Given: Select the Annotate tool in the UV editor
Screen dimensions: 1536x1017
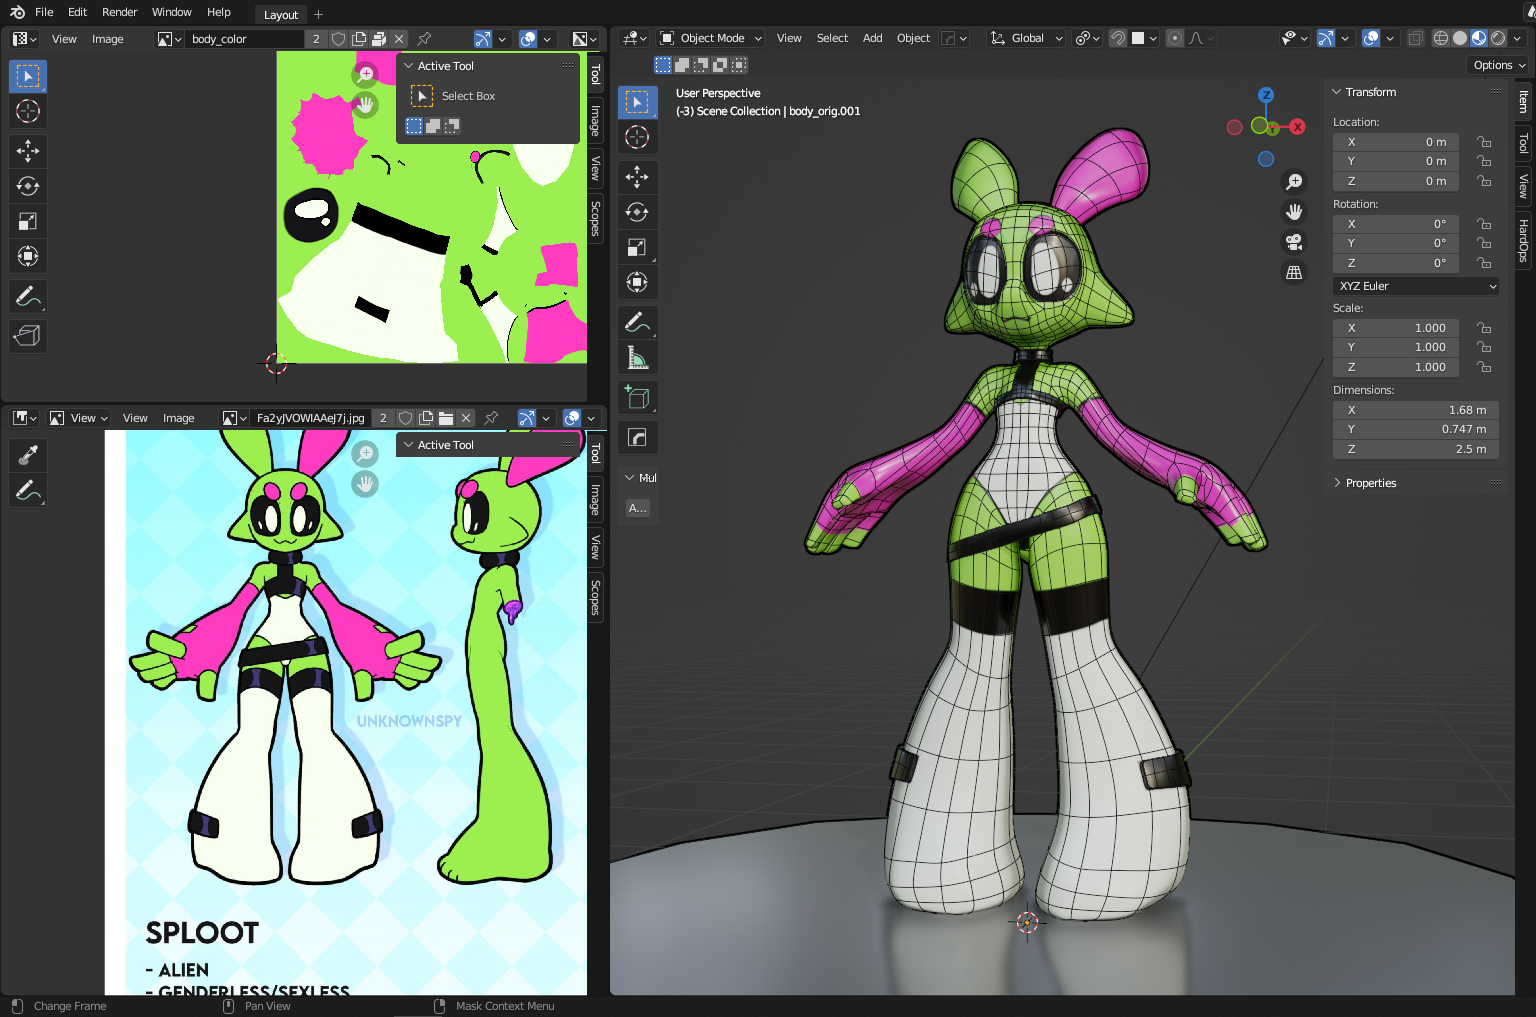Looking at the screenshot, I should [x=28, y=296].
